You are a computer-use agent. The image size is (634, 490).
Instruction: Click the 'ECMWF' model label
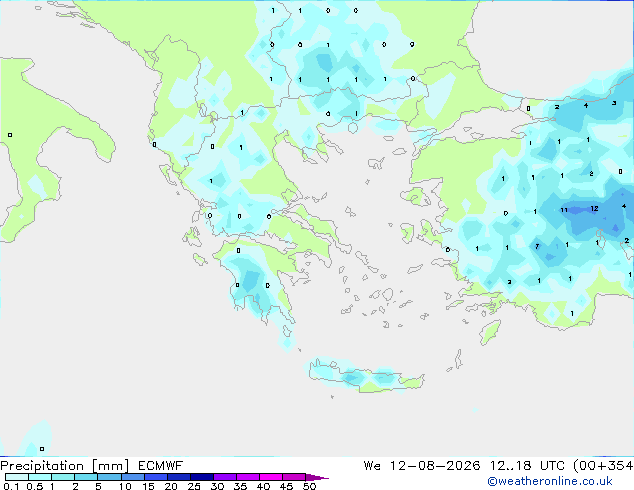[161, 466]
